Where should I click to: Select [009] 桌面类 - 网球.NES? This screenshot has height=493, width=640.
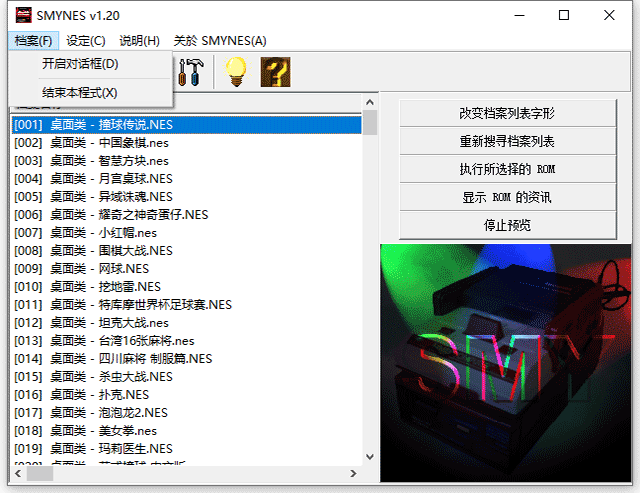click(187, 269)
